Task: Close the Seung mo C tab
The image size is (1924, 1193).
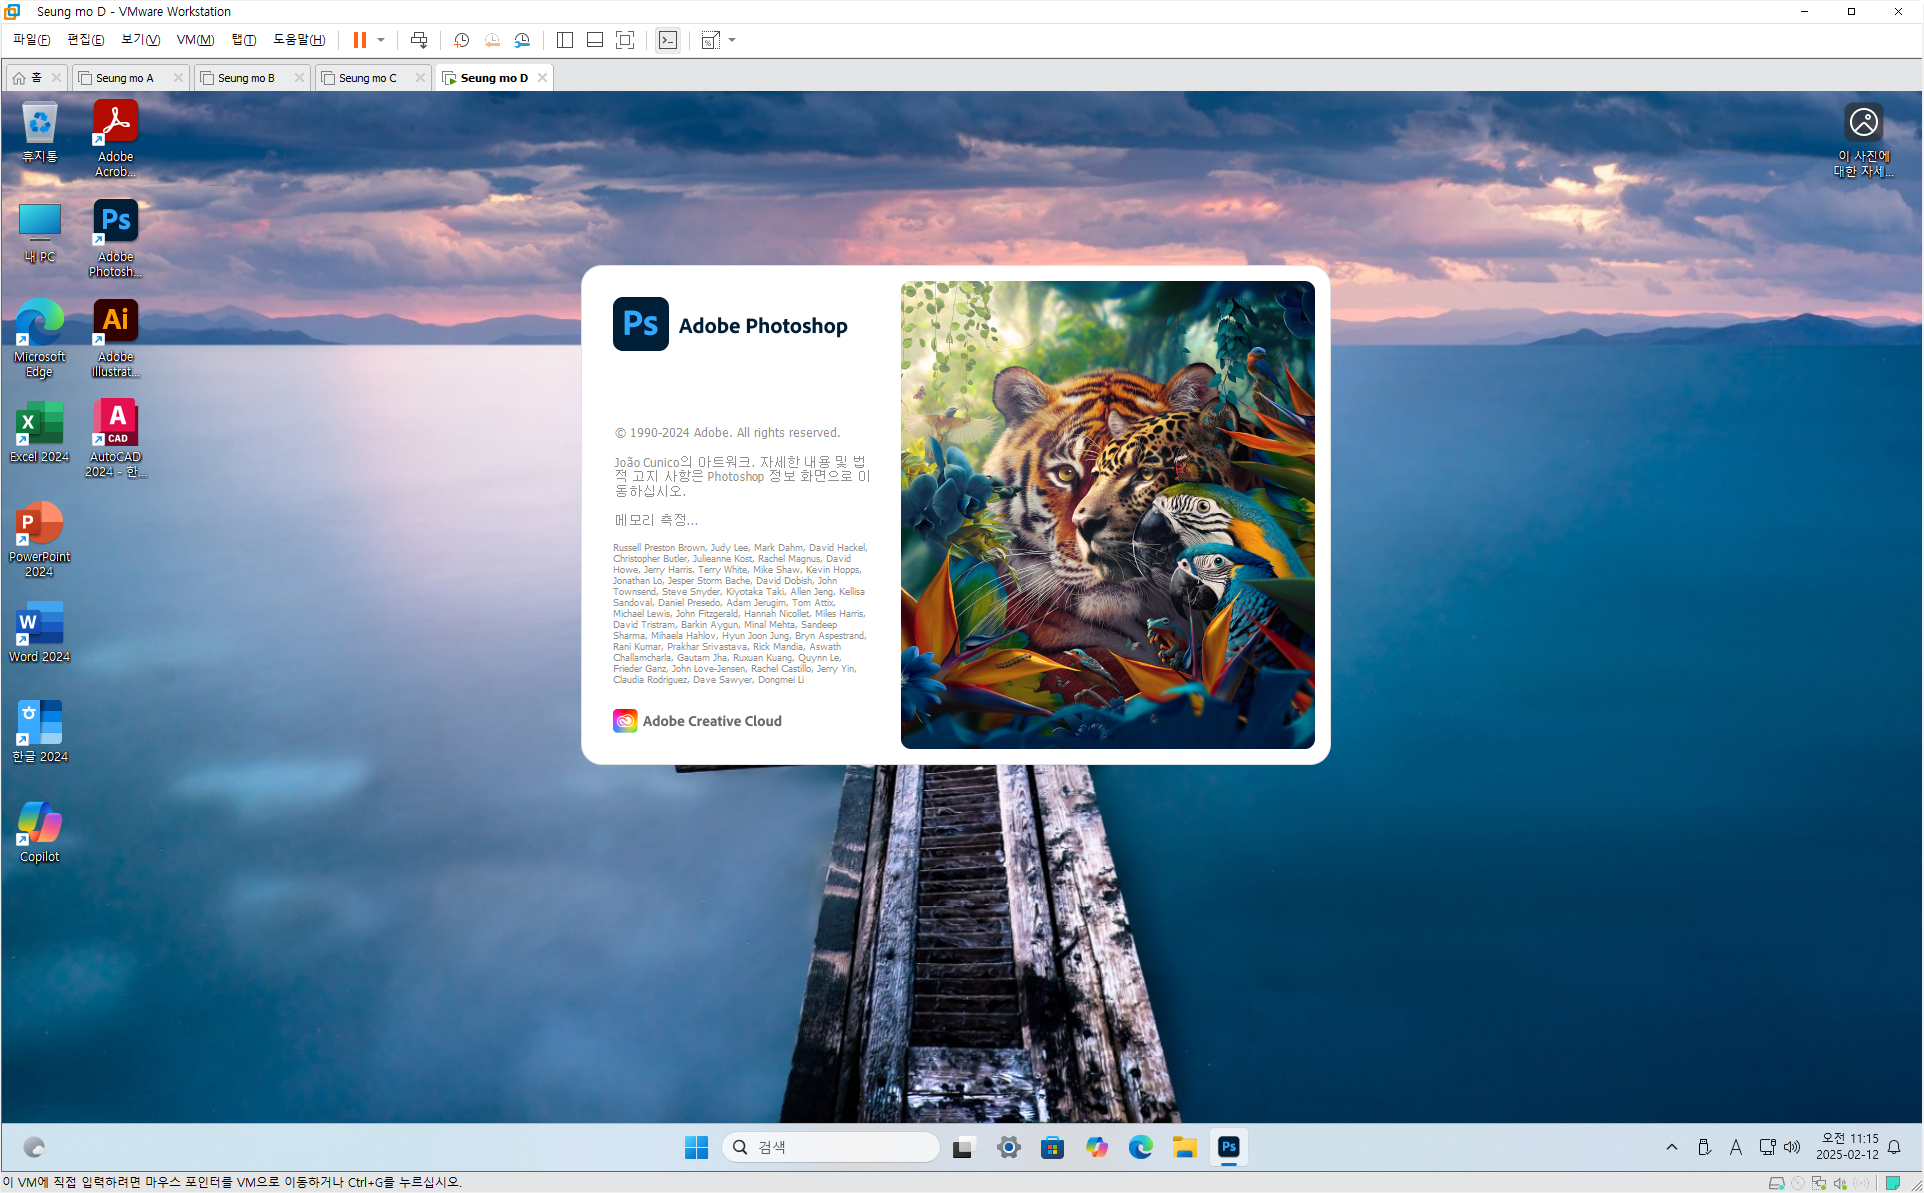Action: 420,78
